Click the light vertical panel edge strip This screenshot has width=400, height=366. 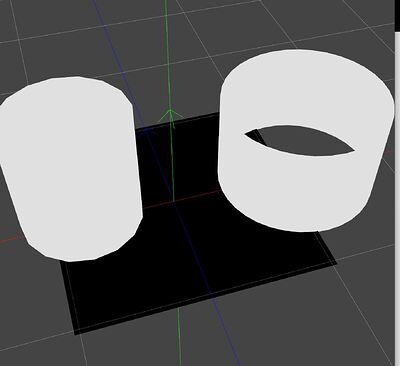coord(397,199)
